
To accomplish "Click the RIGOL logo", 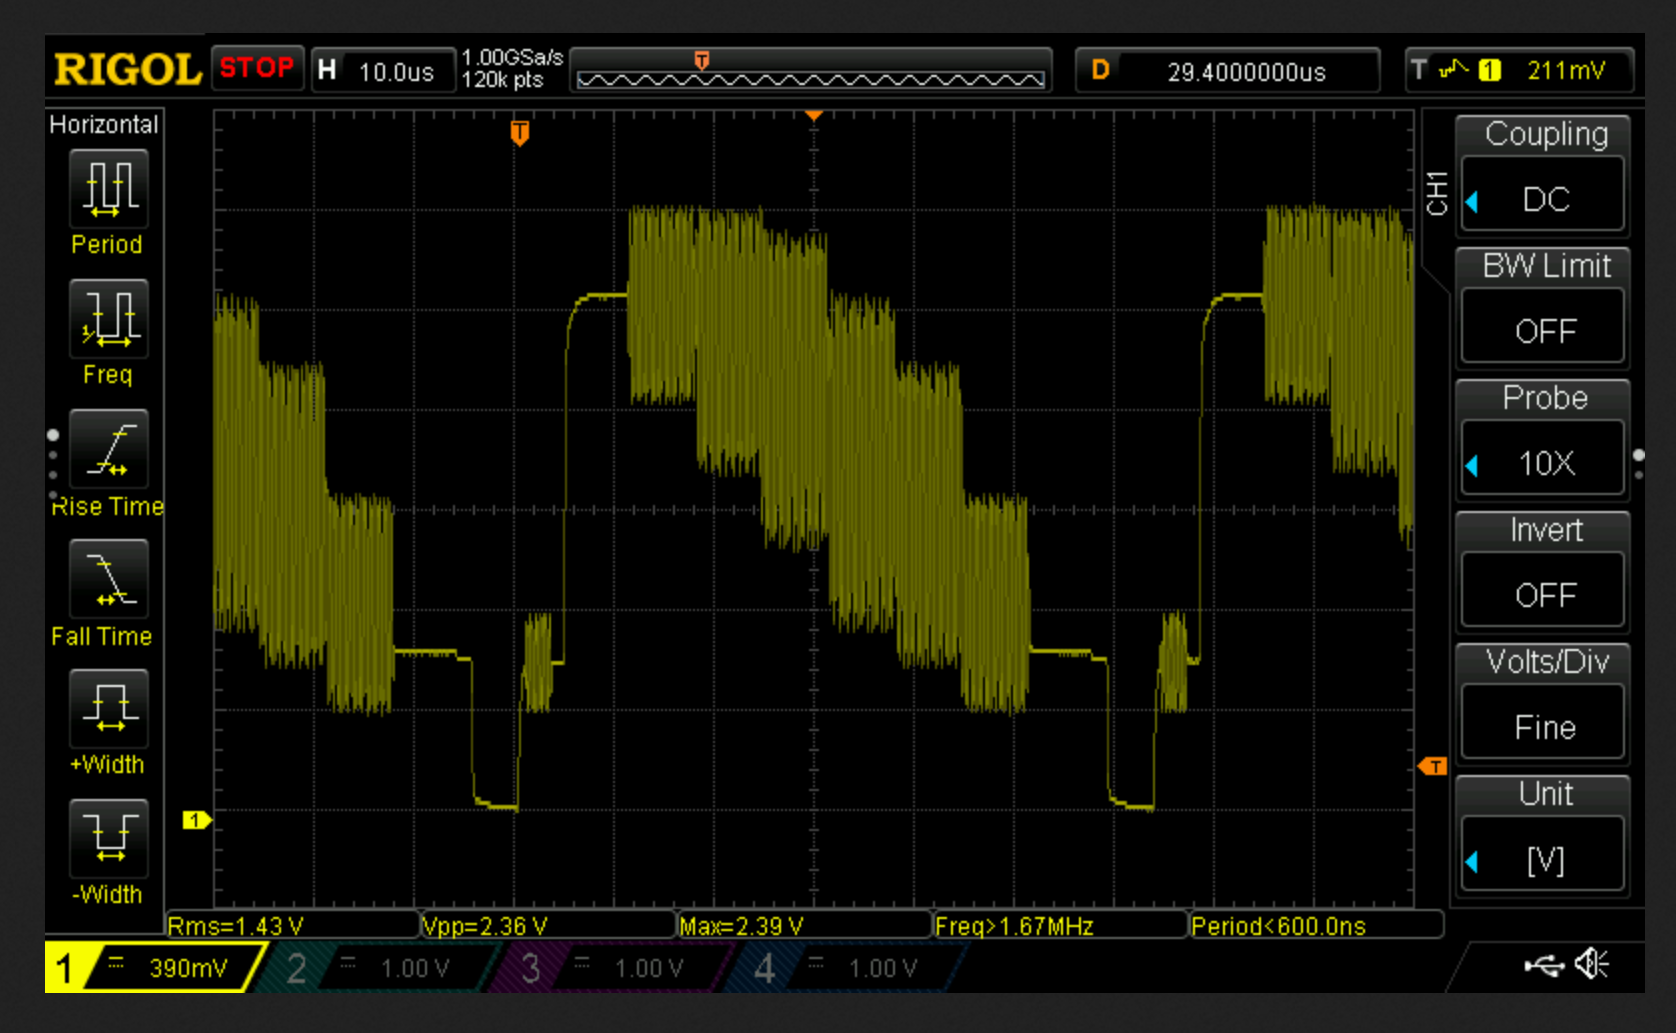I will pyautogui.click(x=127, y=70).
